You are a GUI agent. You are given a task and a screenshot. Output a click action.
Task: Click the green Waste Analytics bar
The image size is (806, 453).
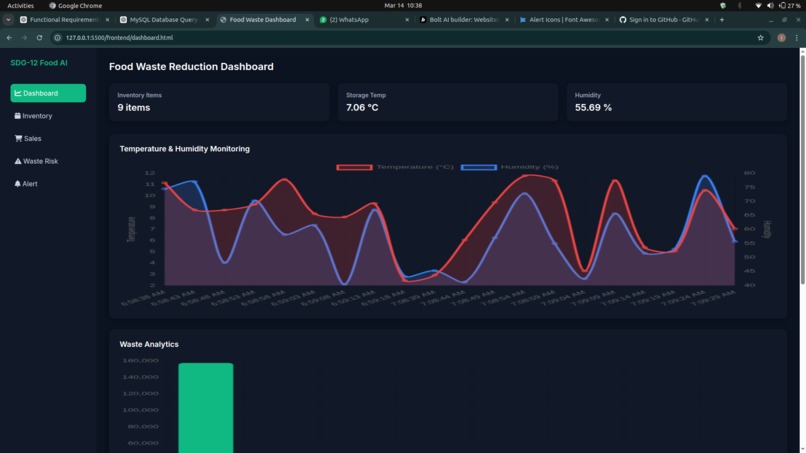pos(206,408)
